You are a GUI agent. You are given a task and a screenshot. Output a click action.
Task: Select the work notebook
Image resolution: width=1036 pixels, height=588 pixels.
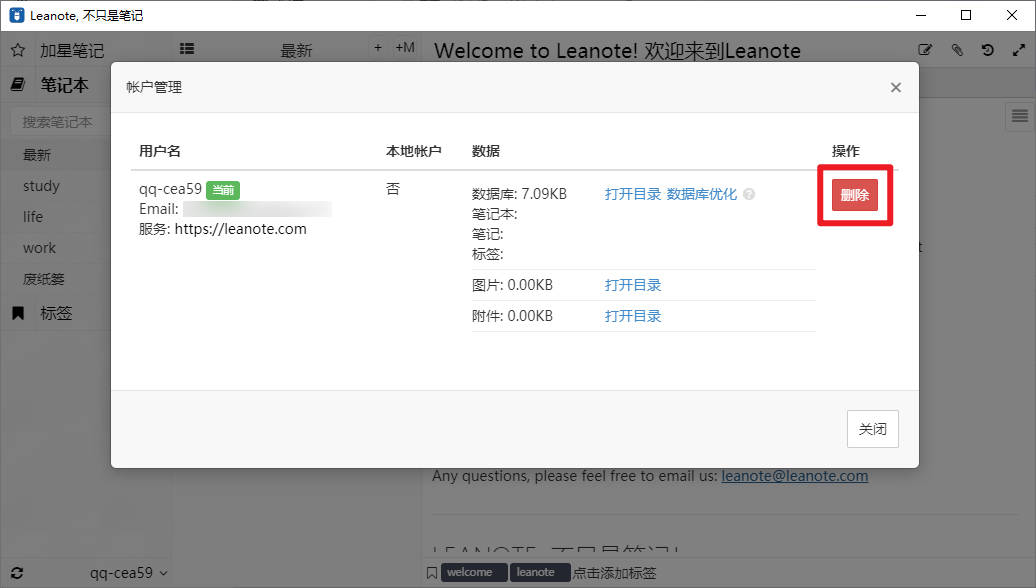pos(39,248)
